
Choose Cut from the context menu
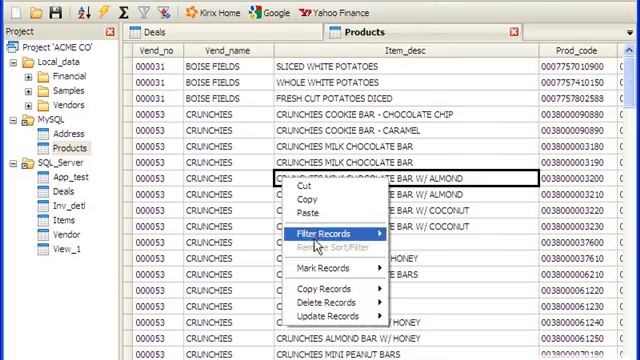[x=335, y=186]
